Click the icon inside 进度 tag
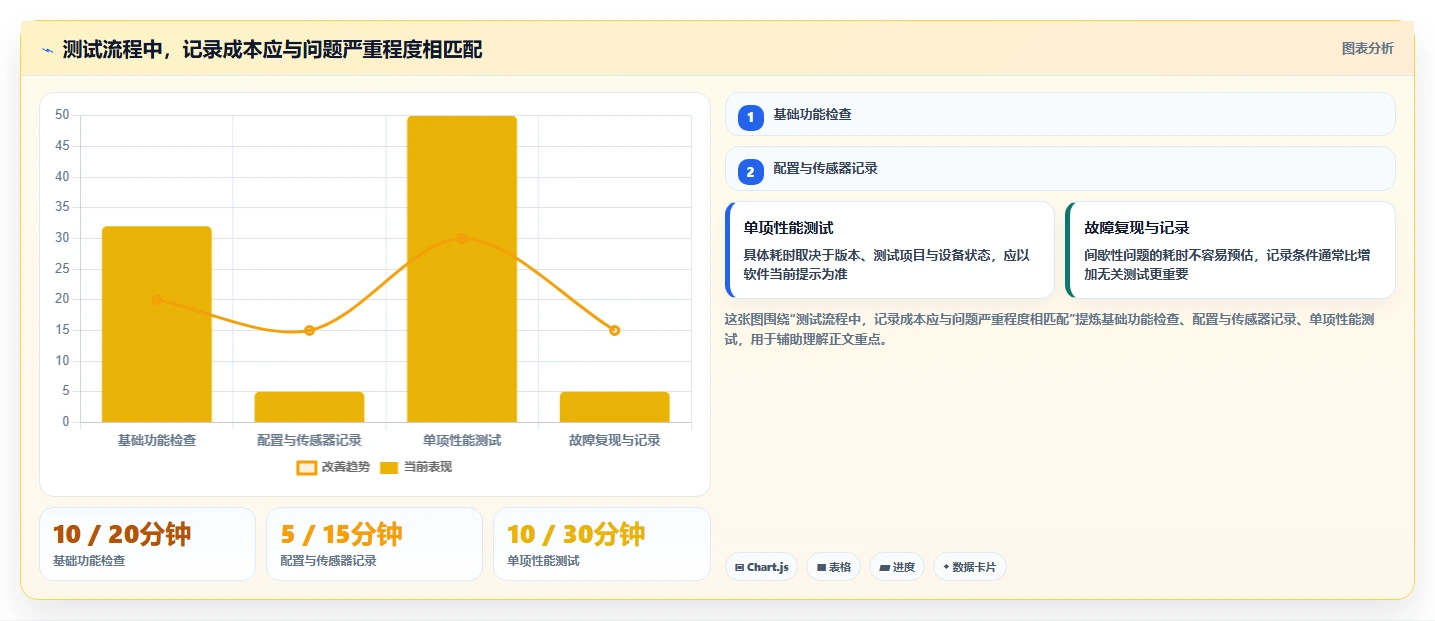Screen dimensions: 1435x621 [x=884, y=567]
